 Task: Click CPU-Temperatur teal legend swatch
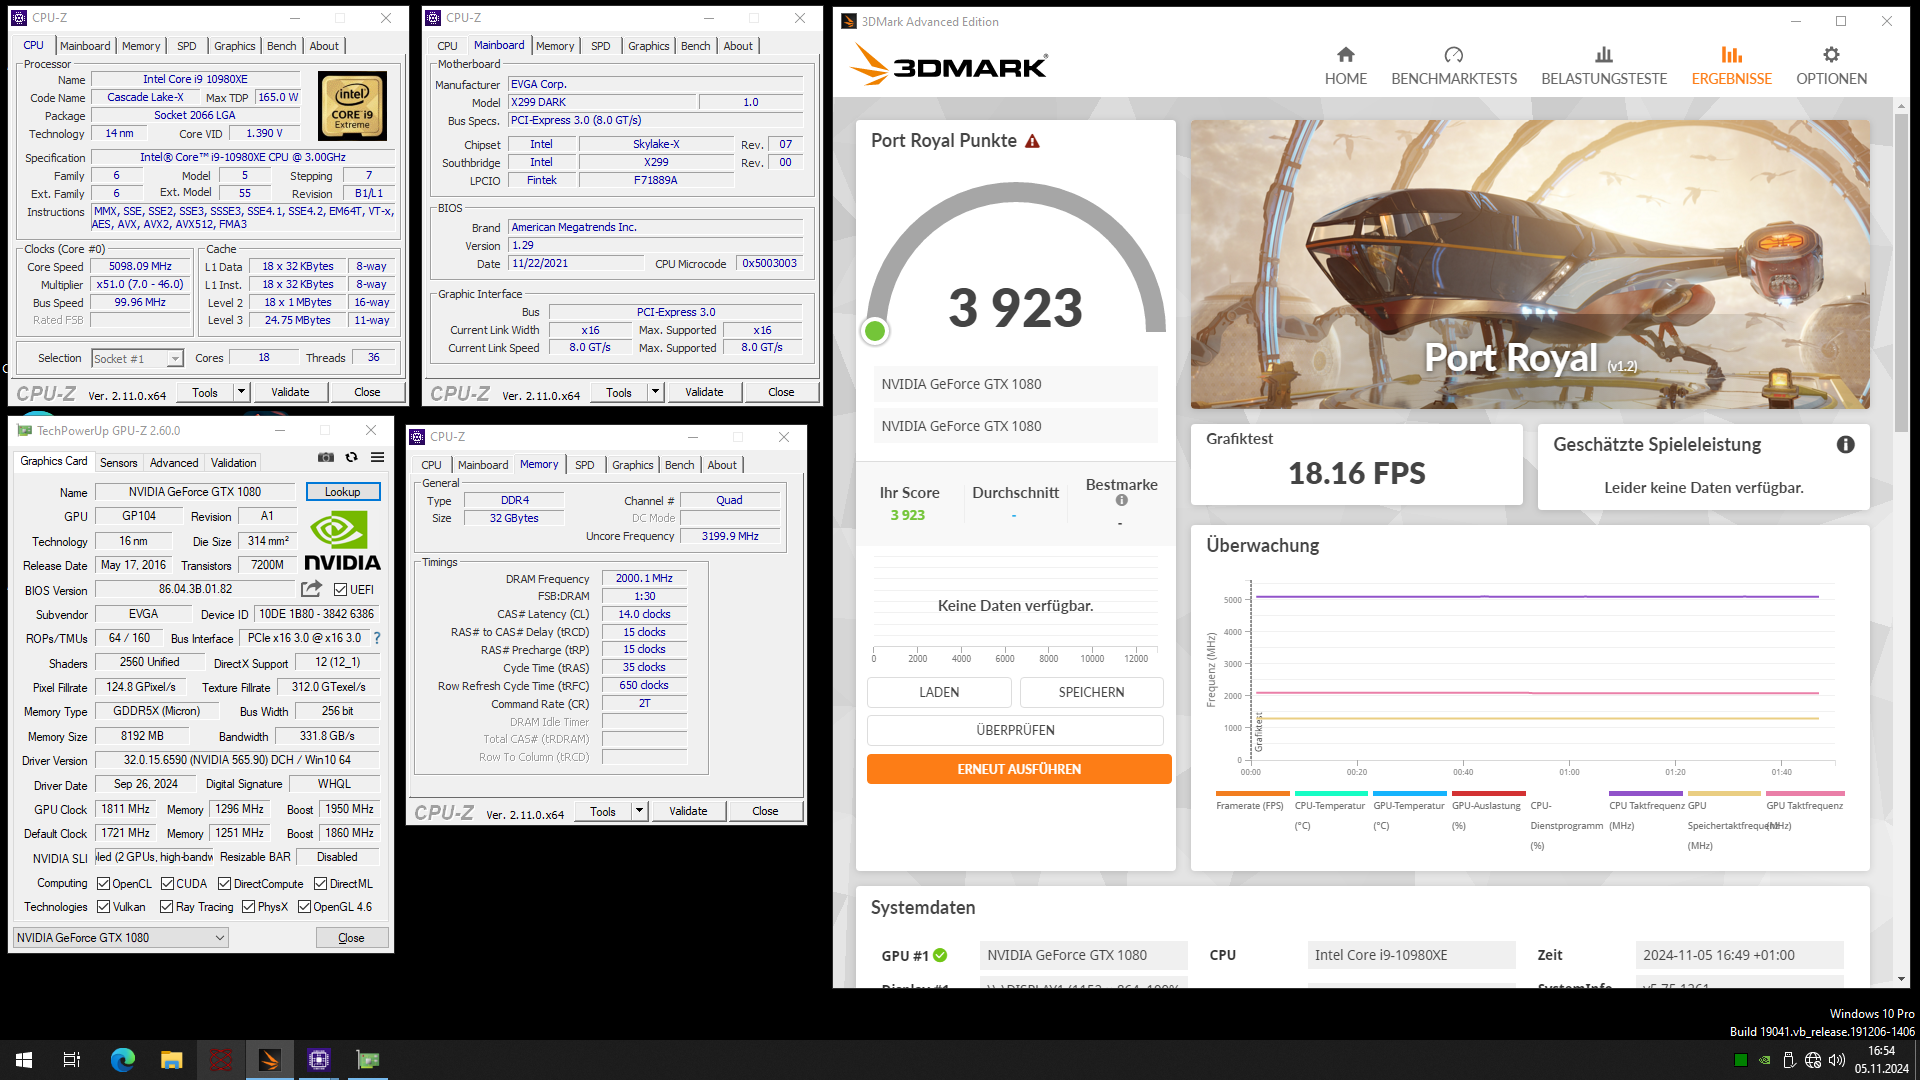1331,793
